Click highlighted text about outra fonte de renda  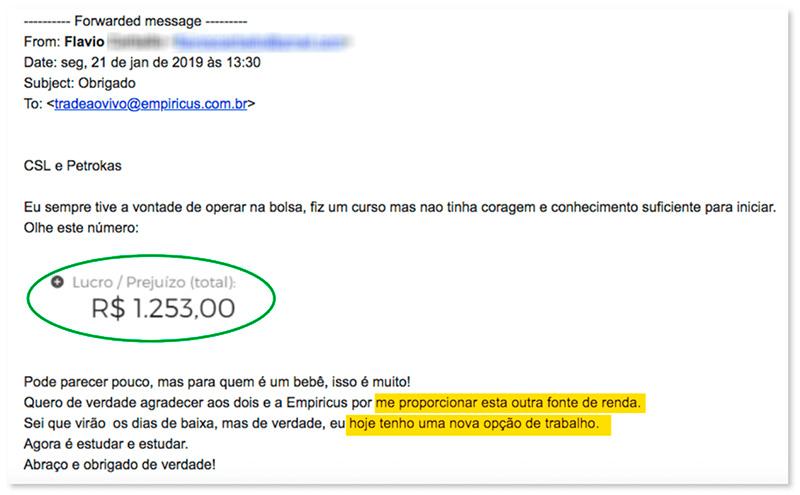coord(508,403)
